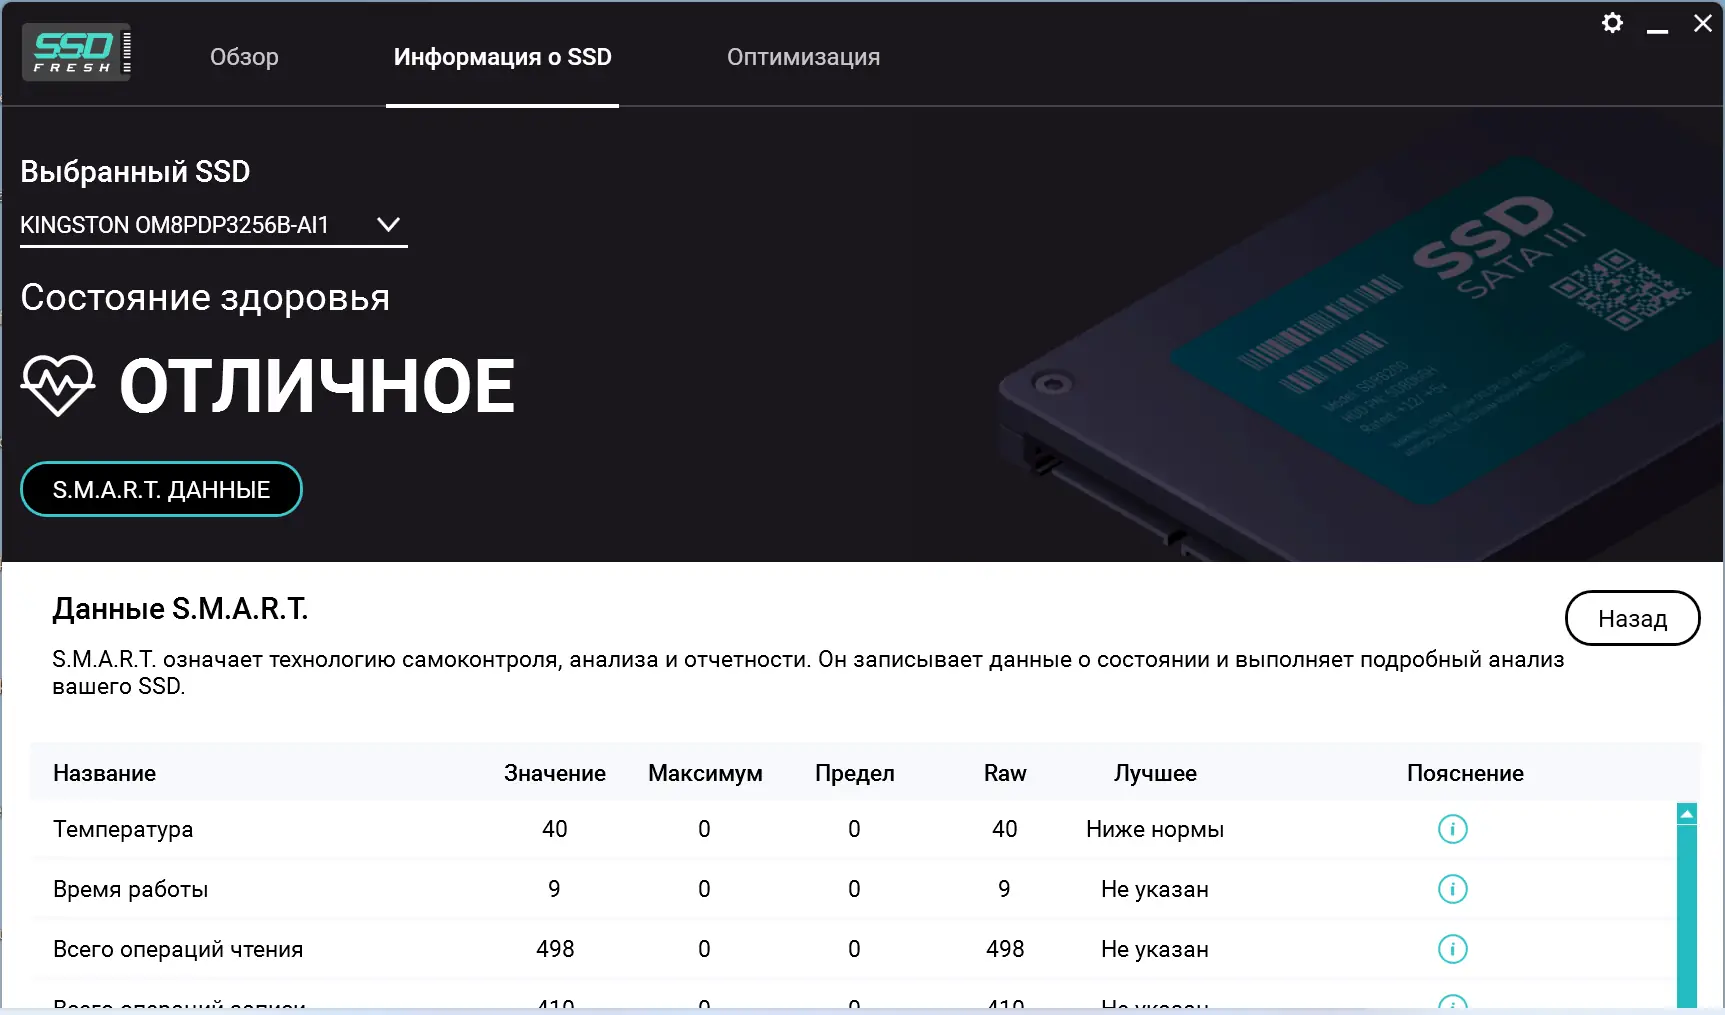Click the S.M.A.R.T. table scrollbar thumb

click(x=1687, y=916)
